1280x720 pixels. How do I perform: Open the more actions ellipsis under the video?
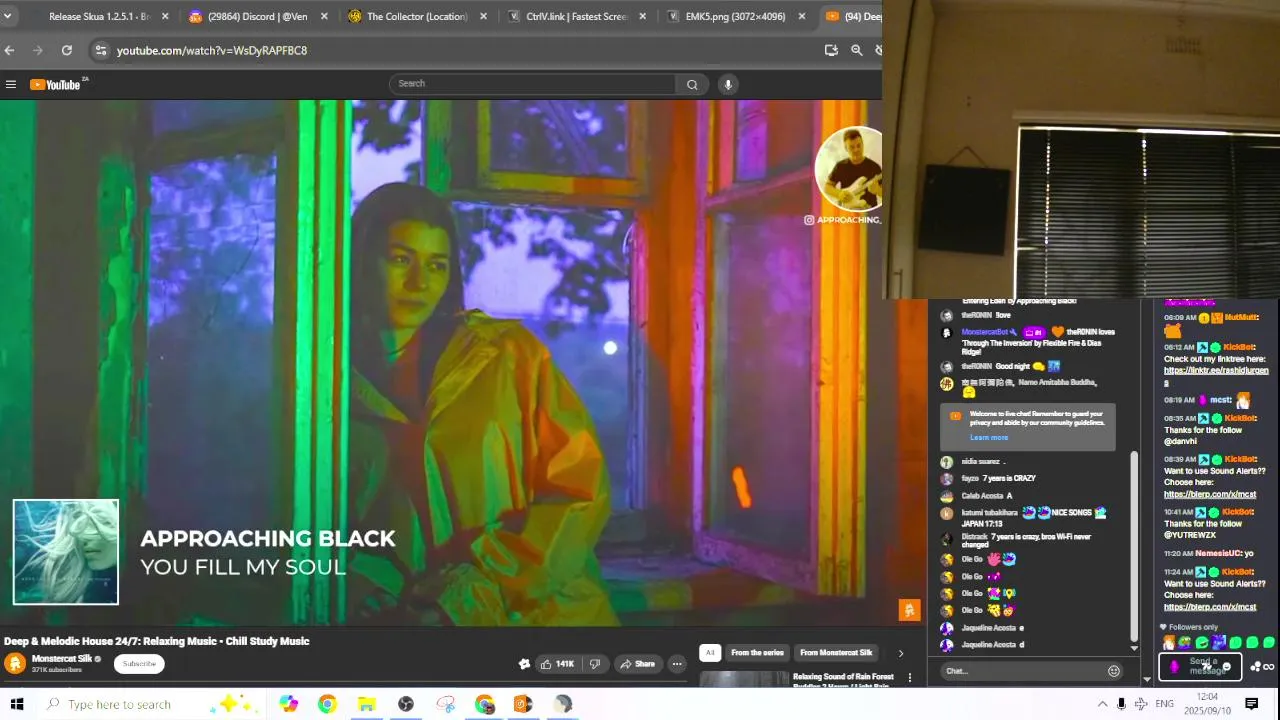(677, 664)
